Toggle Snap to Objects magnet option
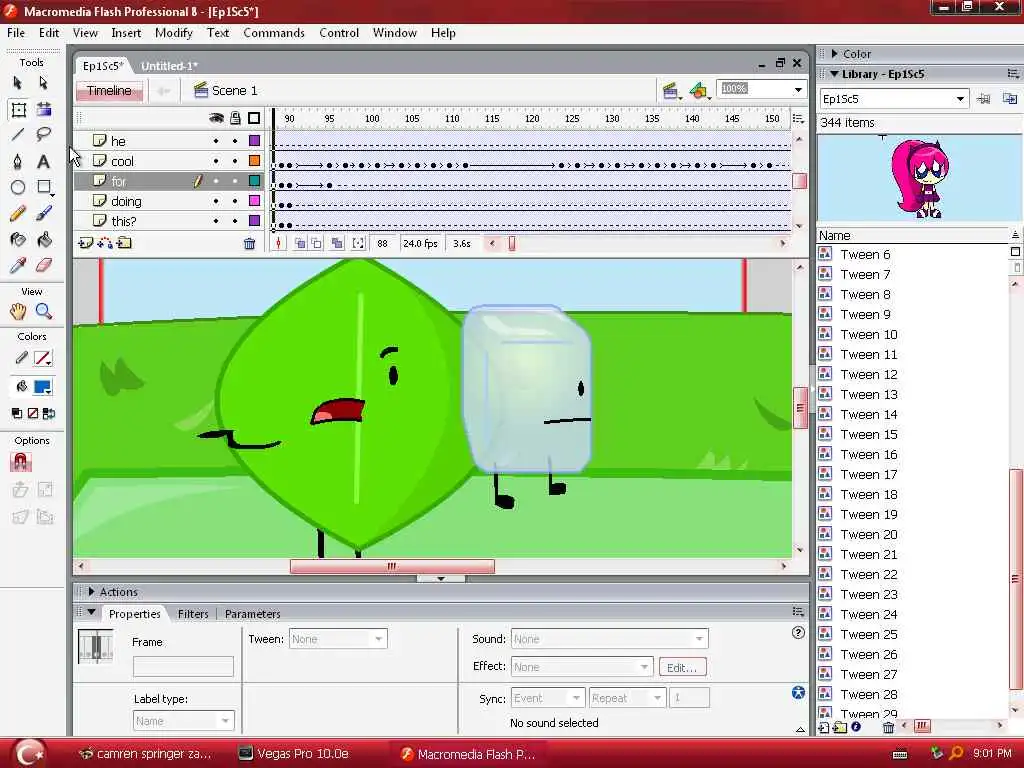The image size is (1024, 768). (20, 462)
